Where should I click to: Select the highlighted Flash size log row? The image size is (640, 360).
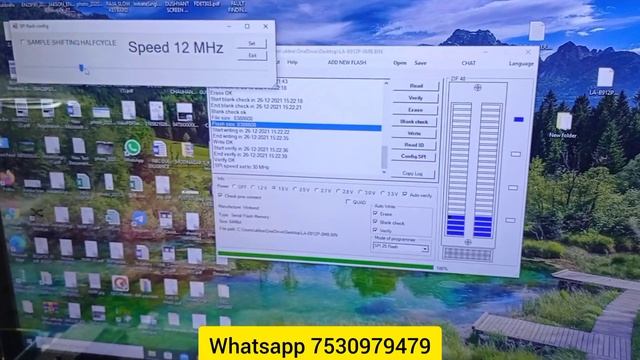(296, 126)
